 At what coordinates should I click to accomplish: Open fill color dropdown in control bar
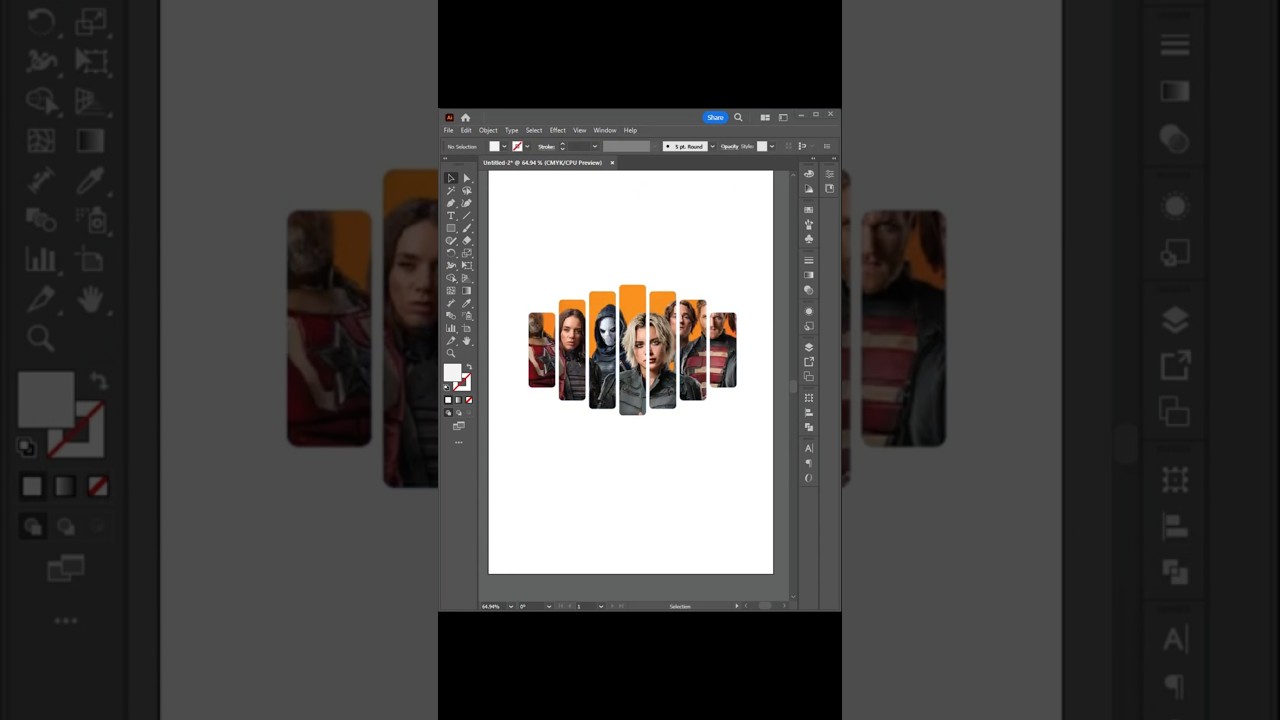[x=504, y=146]
